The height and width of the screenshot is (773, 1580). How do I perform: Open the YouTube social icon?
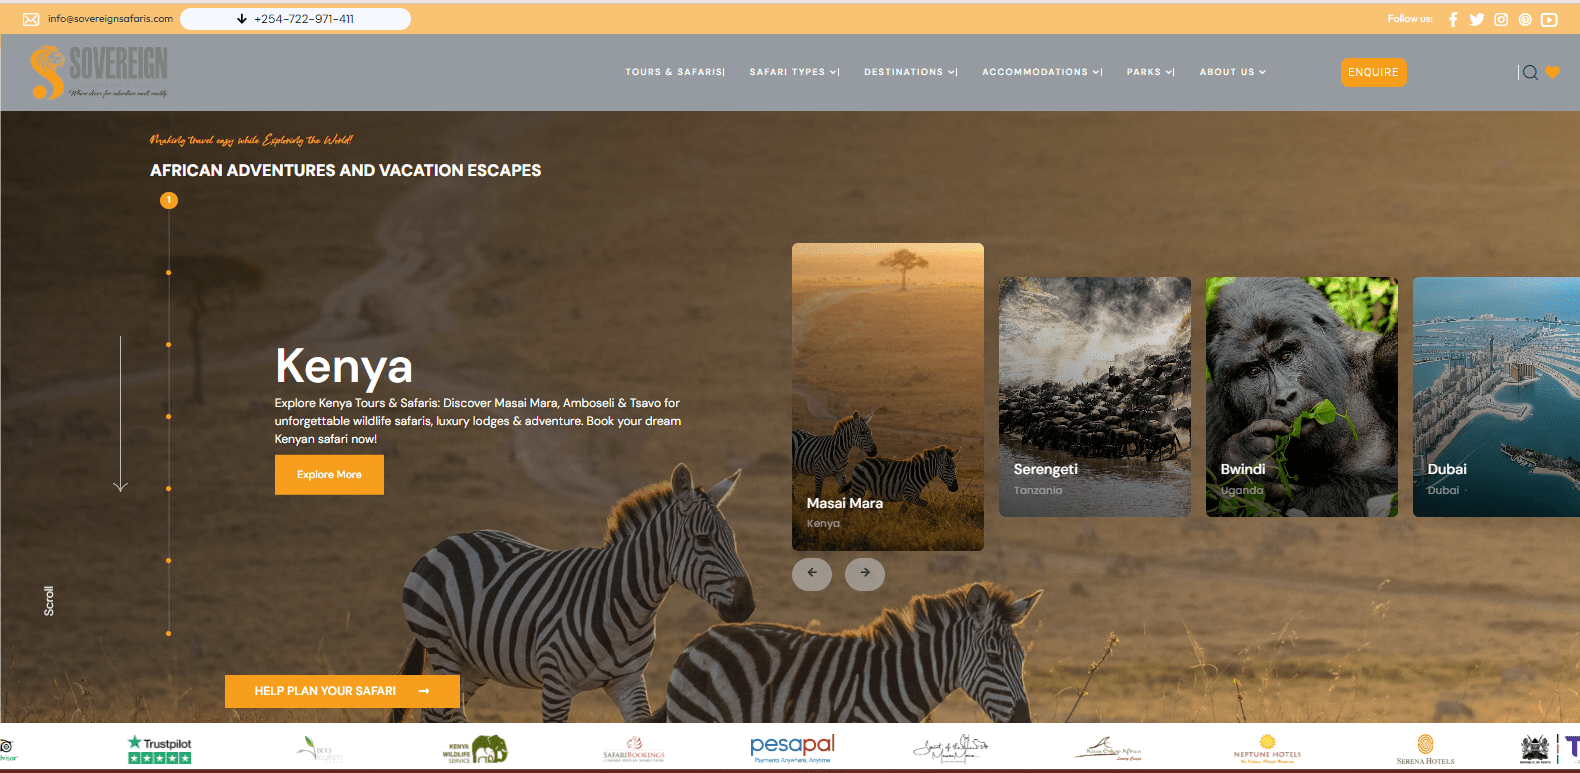click(1549, 19)
